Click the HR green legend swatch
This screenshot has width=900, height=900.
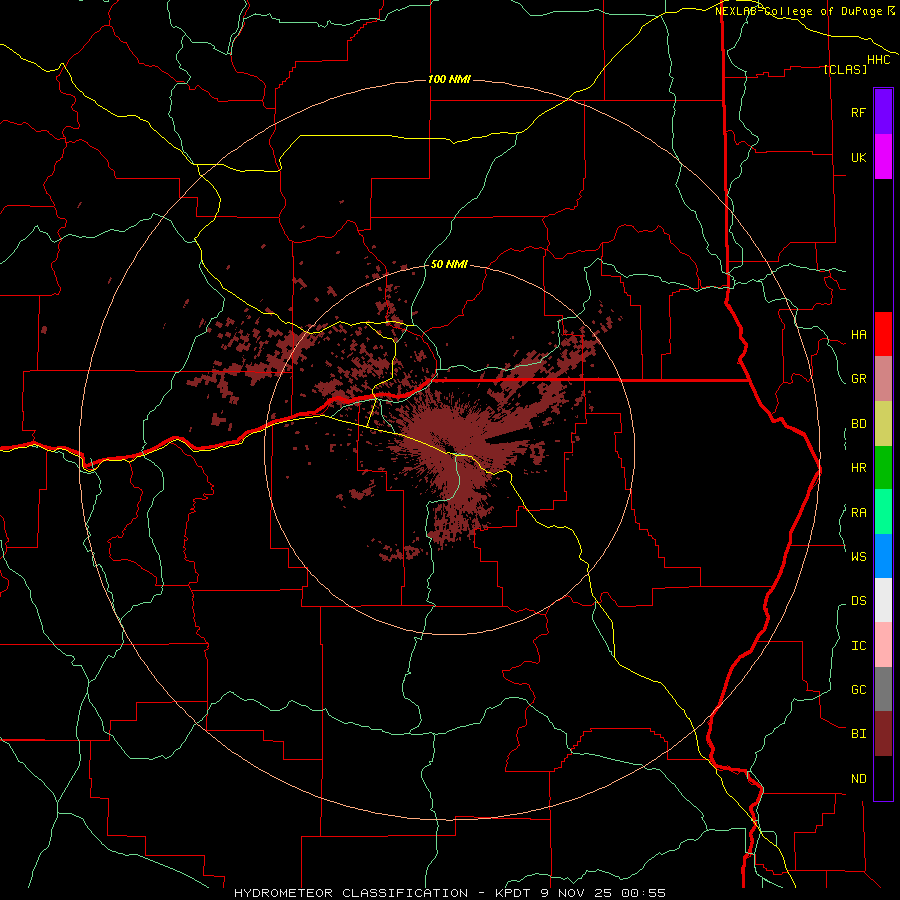point(883,467)
